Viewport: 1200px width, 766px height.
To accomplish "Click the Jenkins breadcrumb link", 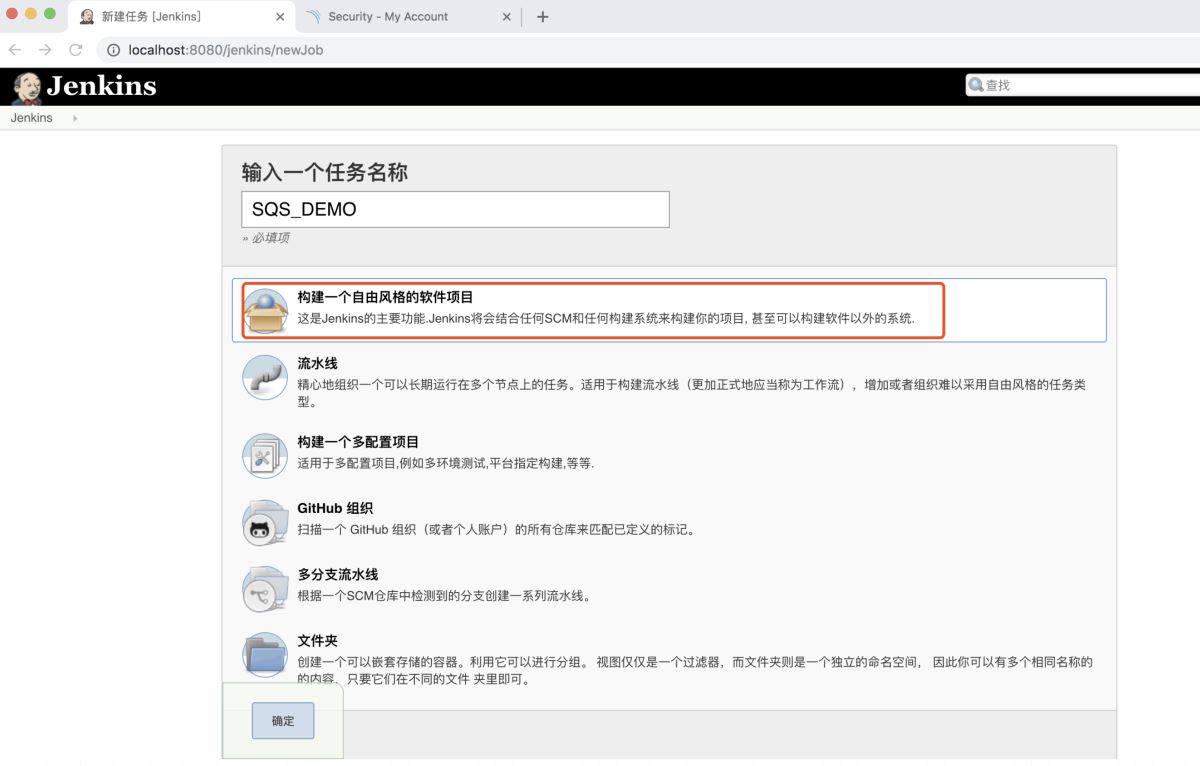I will pyautogui.click(x=31, y=118).
